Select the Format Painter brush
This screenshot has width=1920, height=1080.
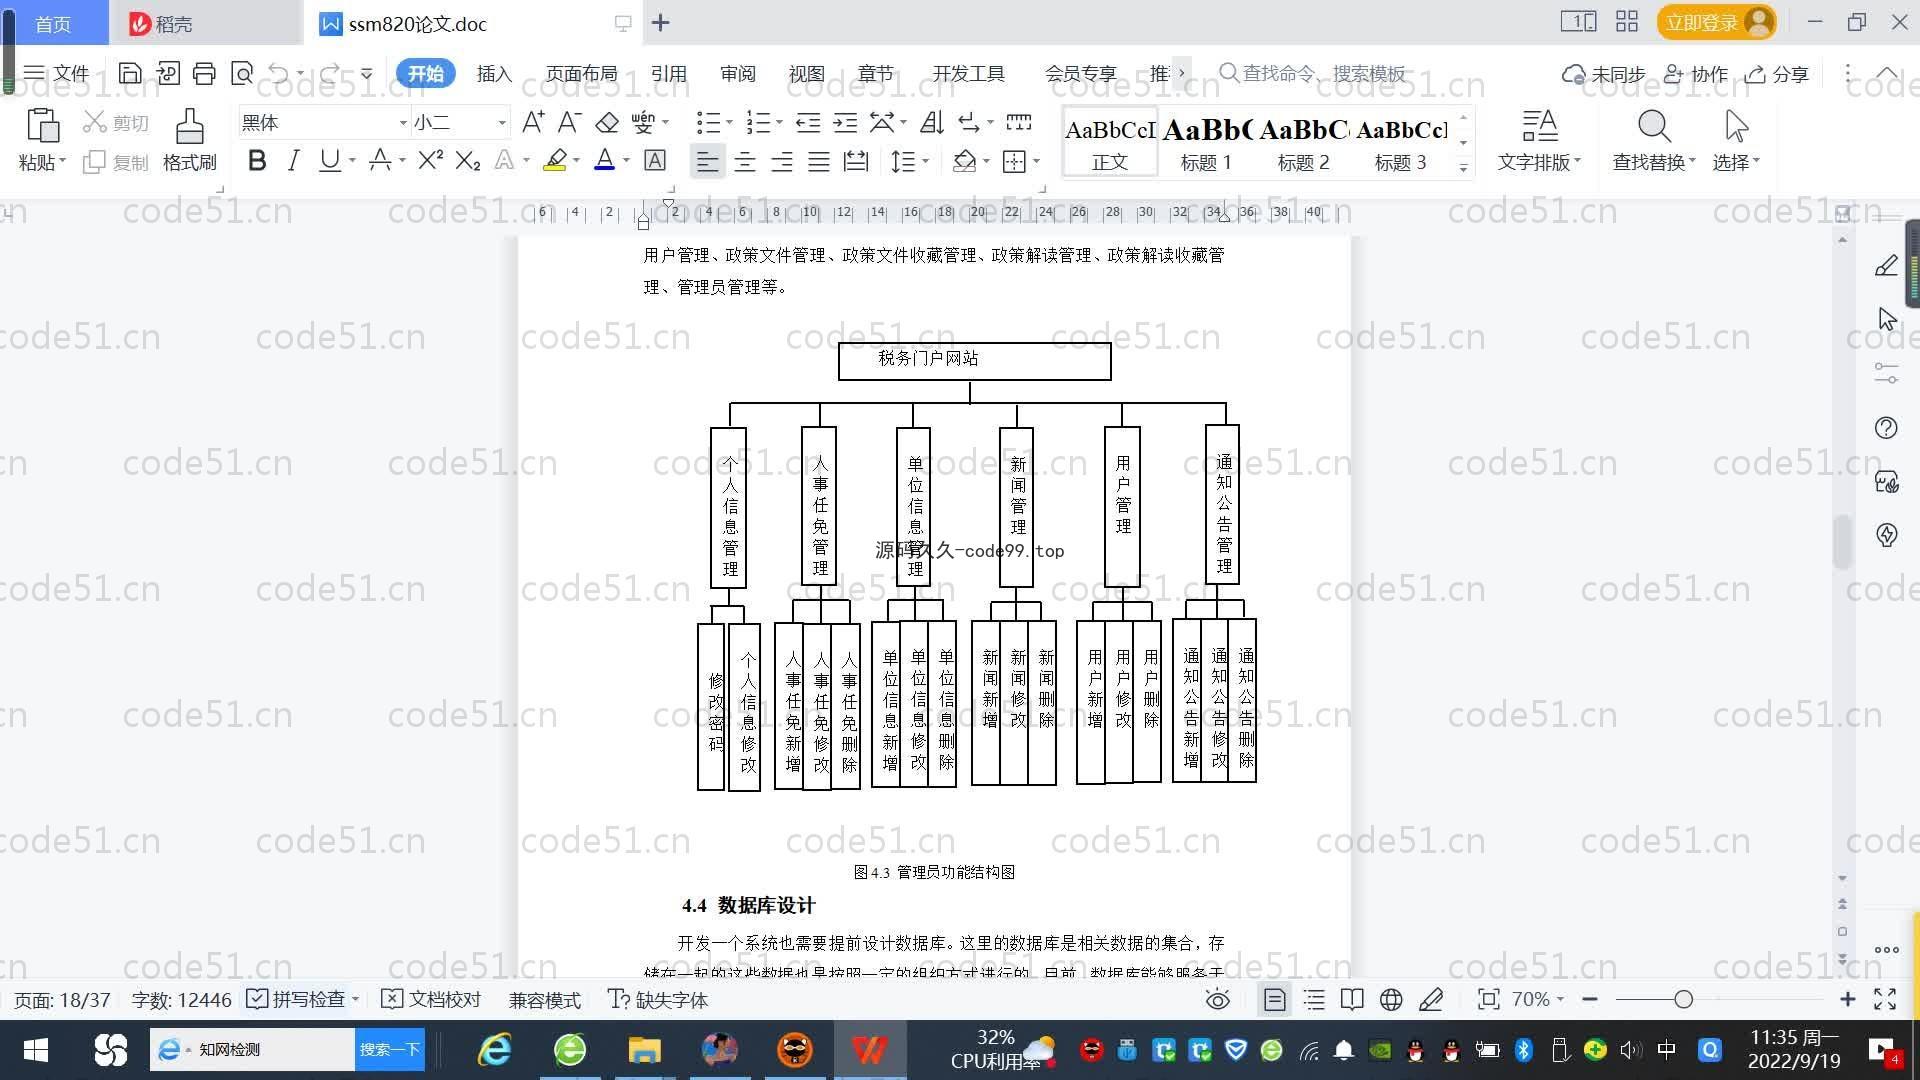(x=189, y=140)
